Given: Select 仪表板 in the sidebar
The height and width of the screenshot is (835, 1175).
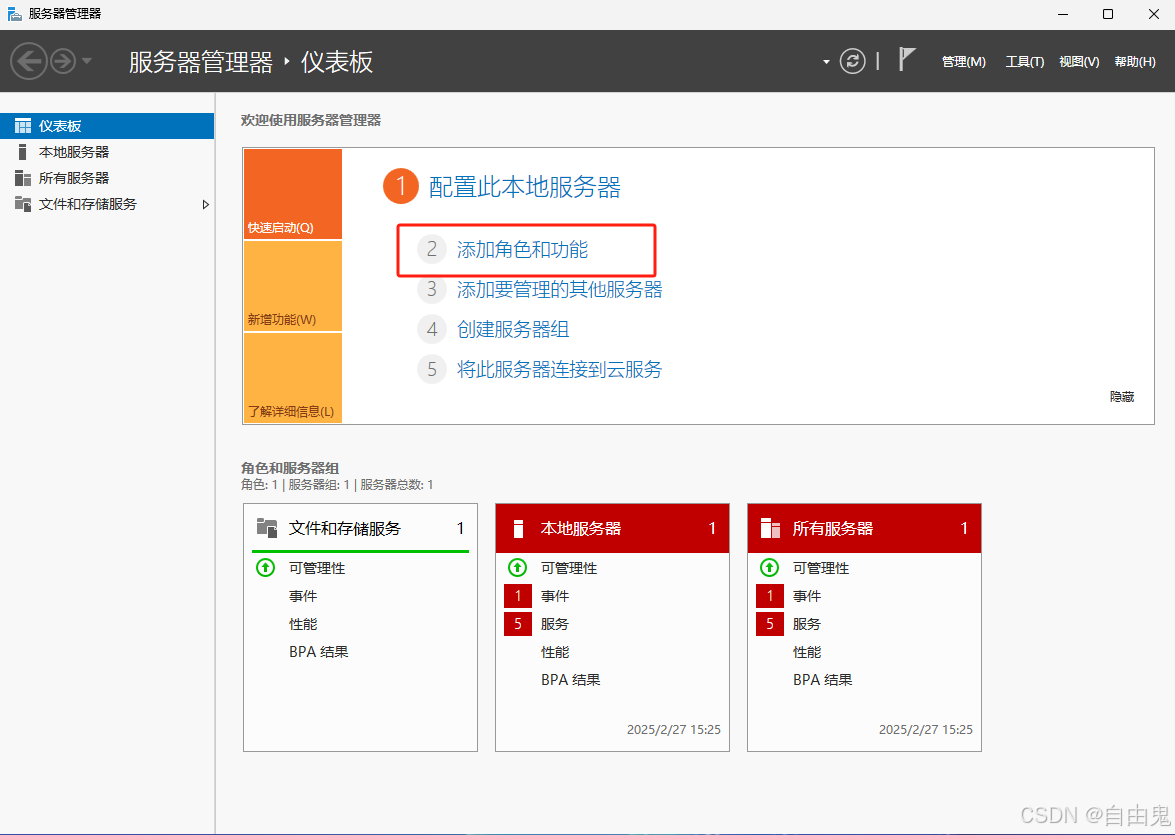Looking at the screenshot, I should pos(107,126).
